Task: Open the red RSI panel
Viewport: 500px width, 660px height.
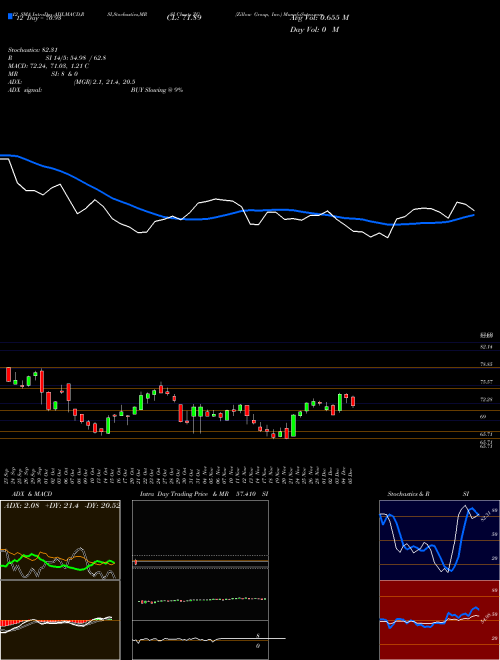Action: point(439,620)
